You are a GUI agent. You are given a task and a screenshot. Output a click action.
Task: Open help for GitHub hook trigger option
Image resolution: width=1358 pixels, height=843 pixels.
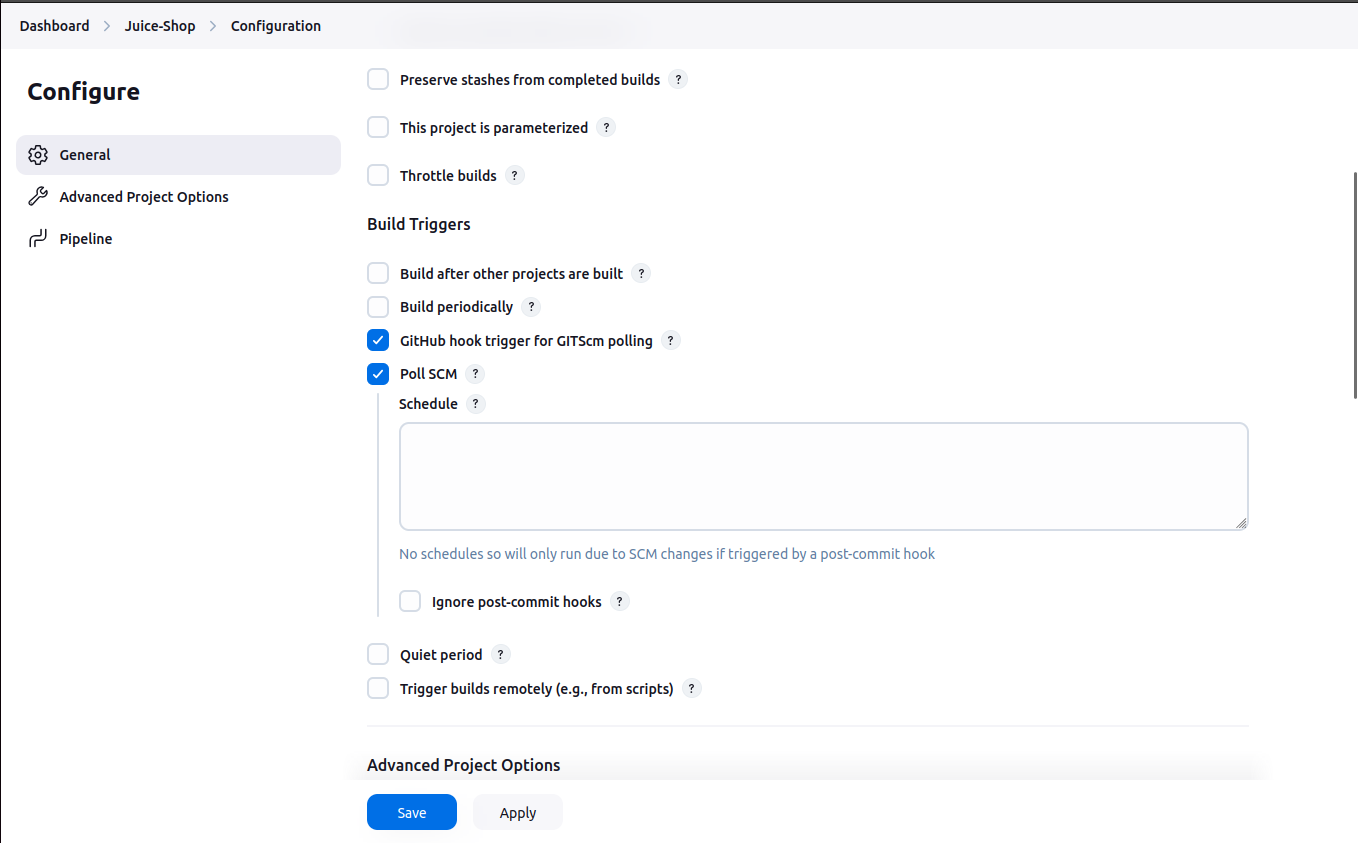(671, 341)
